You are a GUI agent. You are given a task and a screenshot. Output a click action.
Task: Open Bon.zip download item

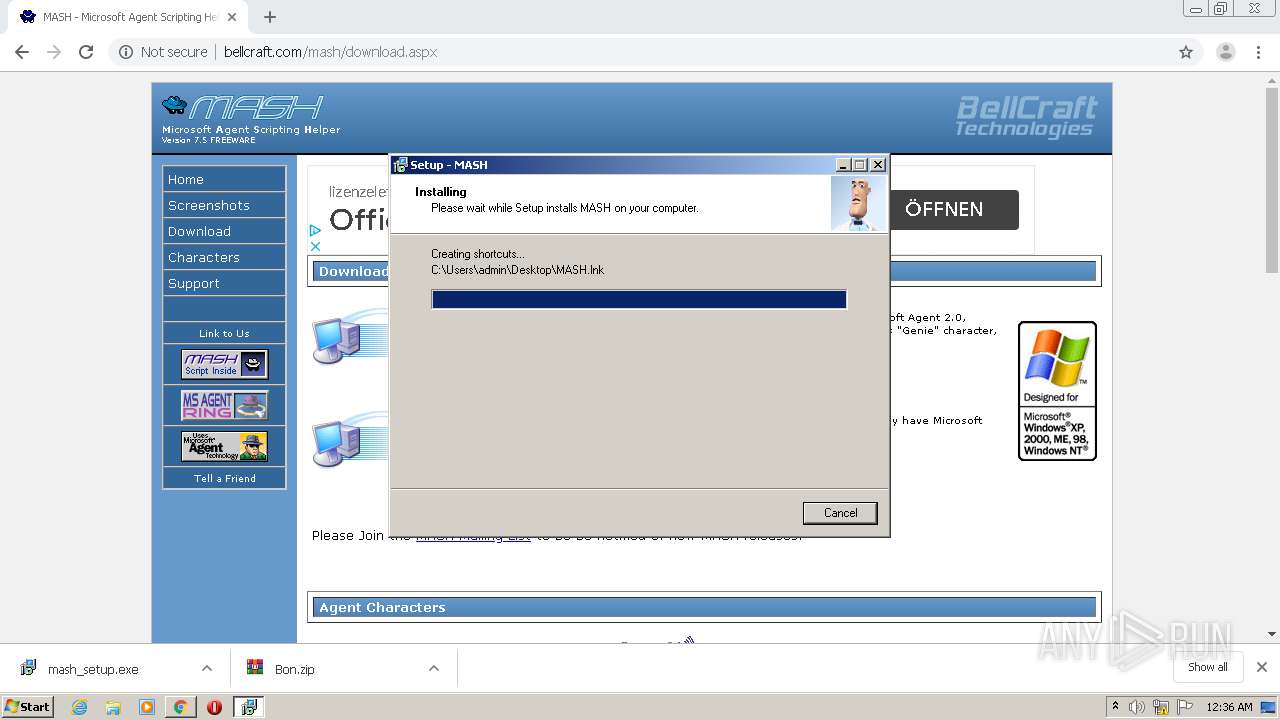pos(294,669)
